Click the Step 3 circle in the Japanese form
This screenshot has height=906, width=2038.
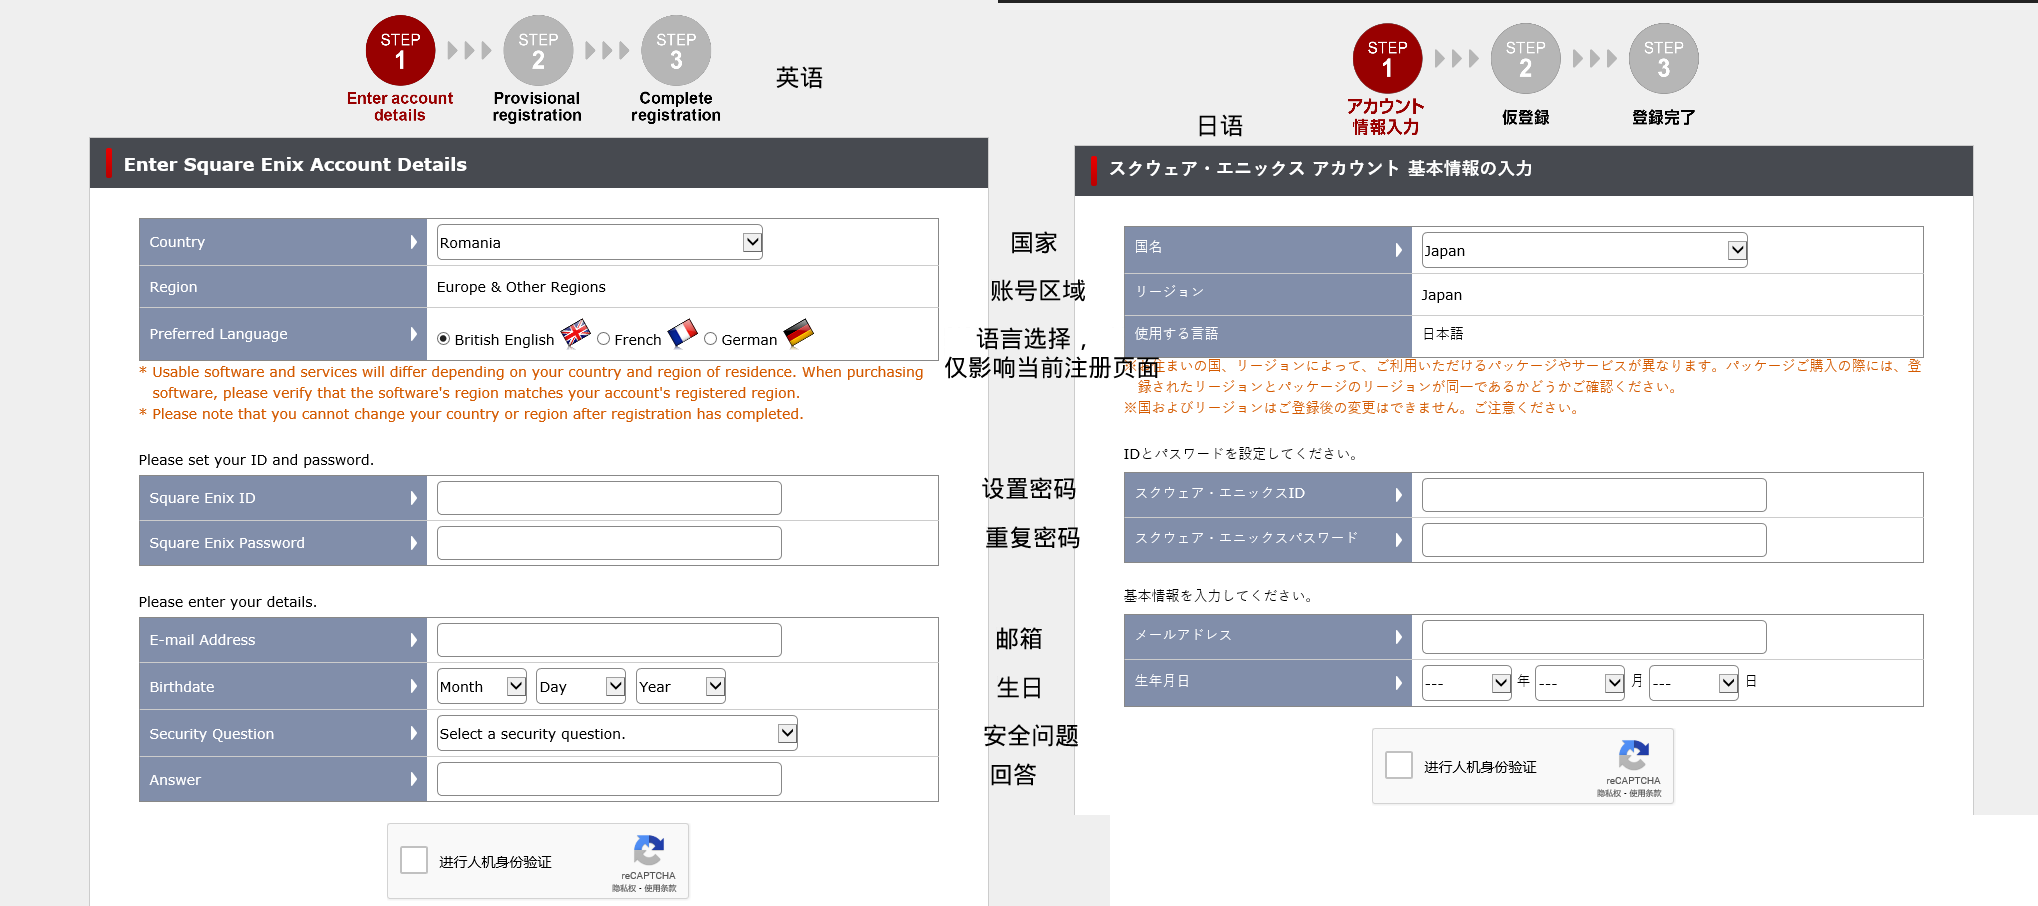[1663, 58]
